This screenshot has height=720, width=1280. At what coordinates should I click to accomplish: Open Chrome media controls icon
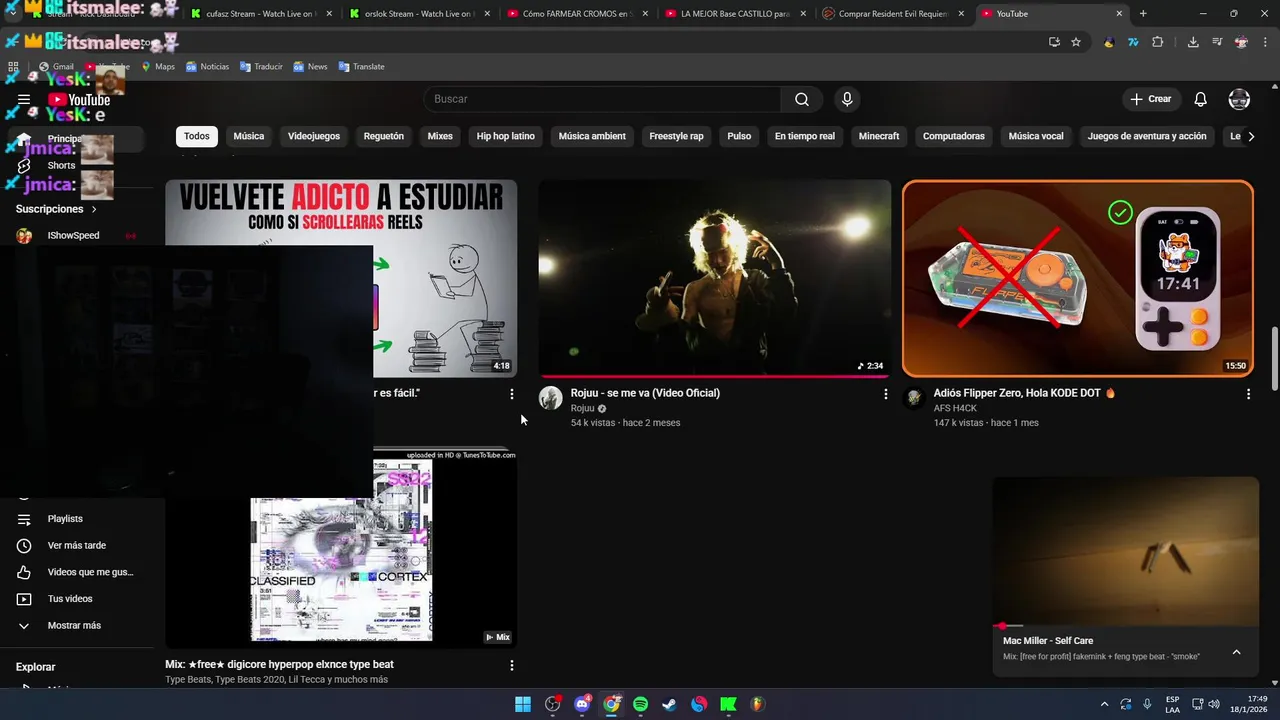point(1217,42)
